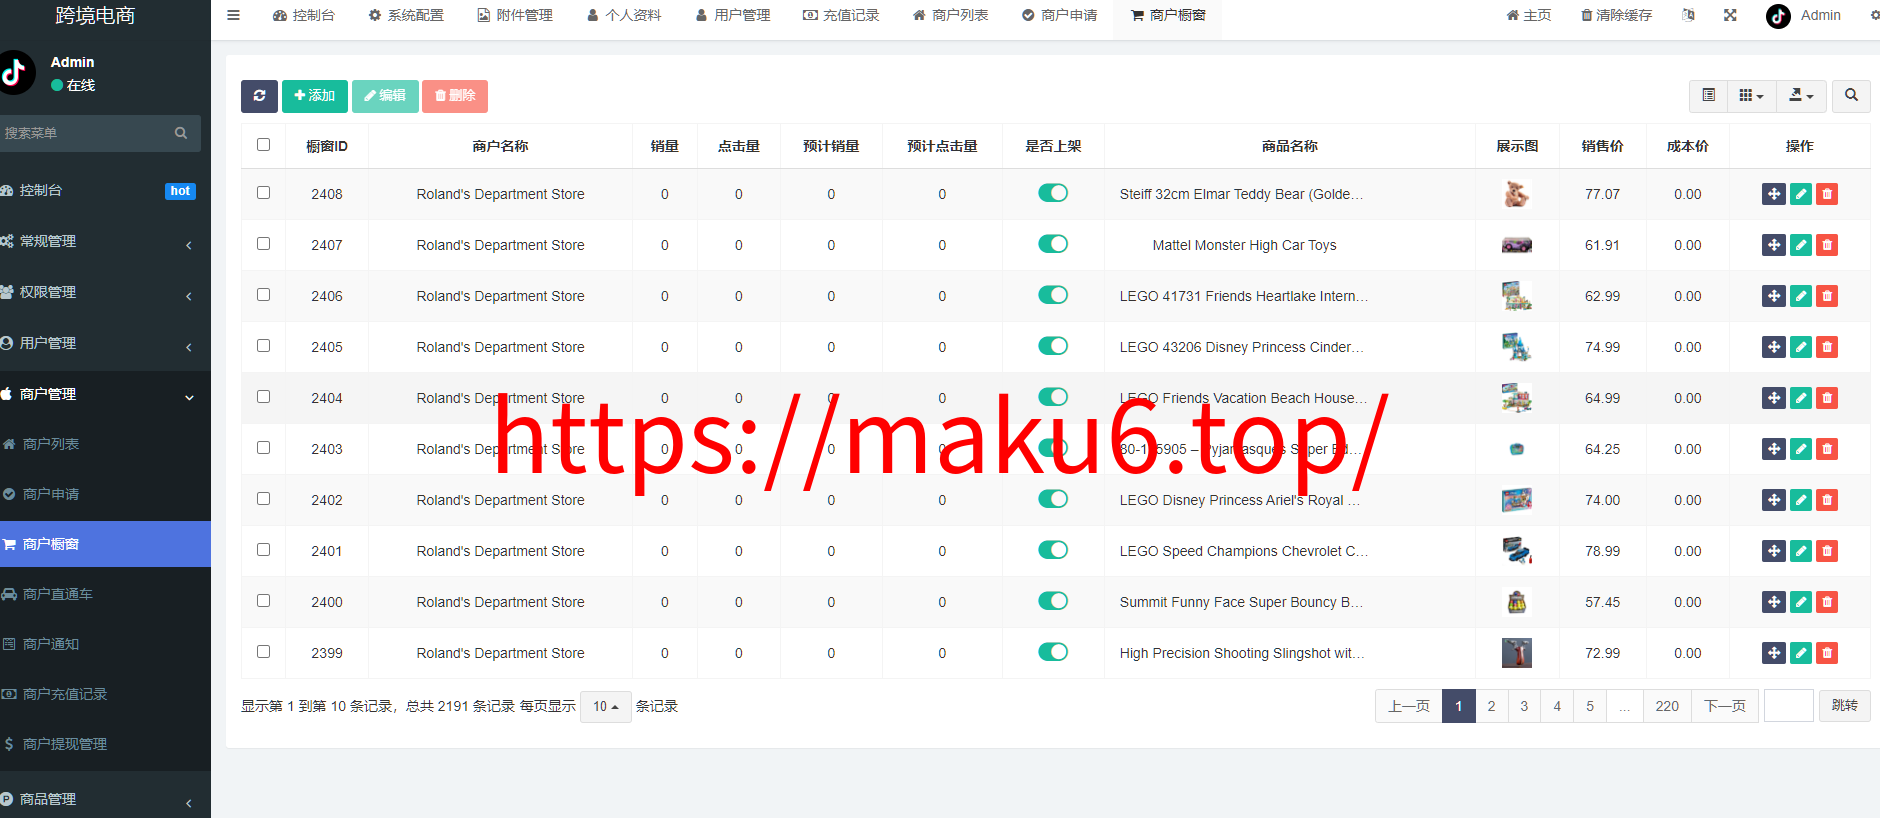The width and height of the screenshot is (1880, 818).
Task: Click the 跳转 jump button
Action: (x=1845, y=706)
